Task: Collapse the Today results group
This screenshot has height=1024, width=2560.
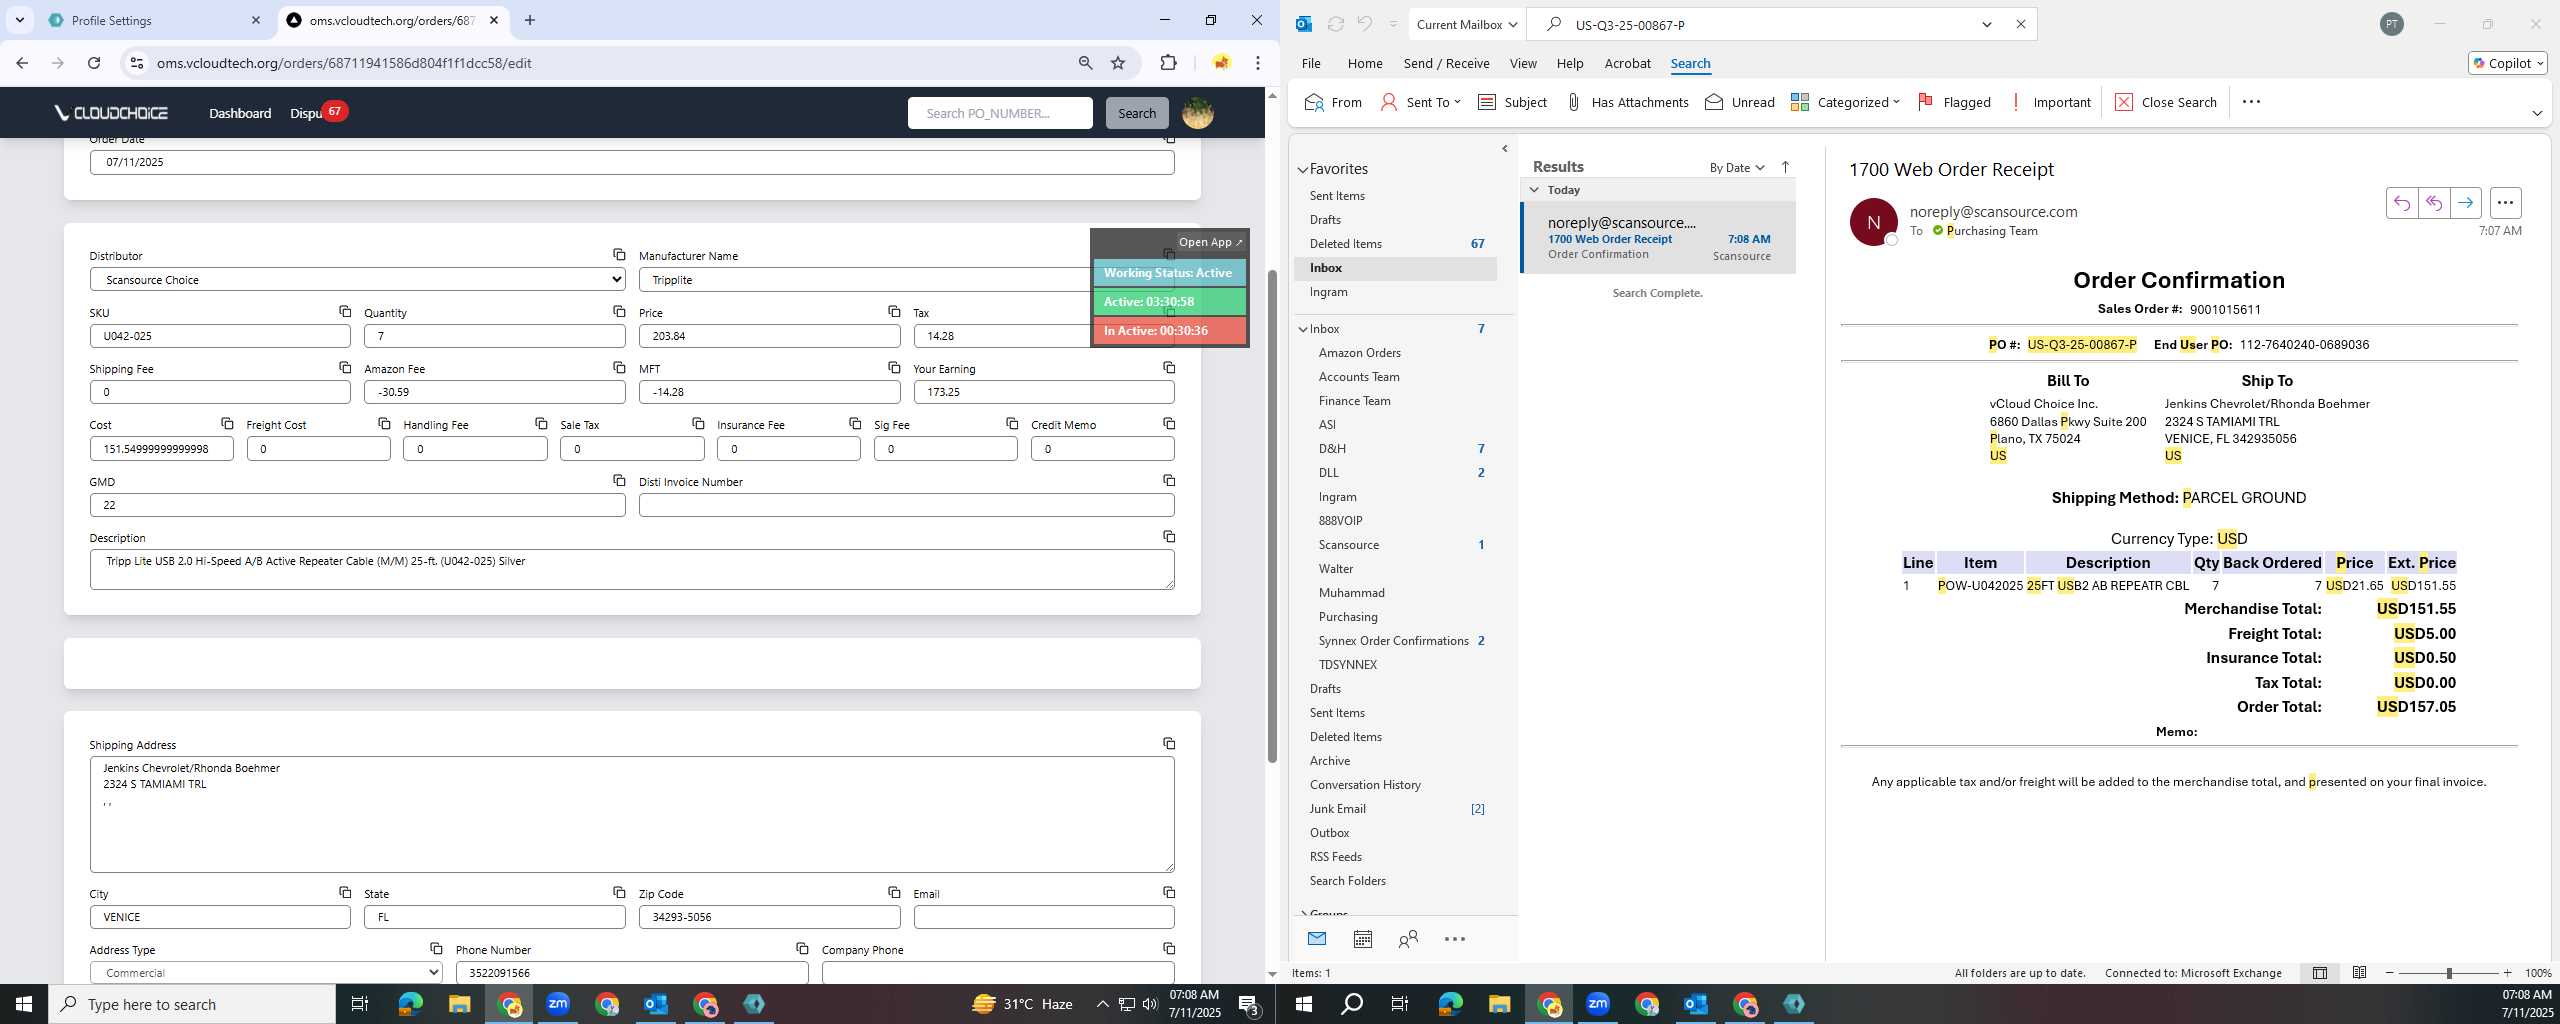Action: pos(1534,189)
